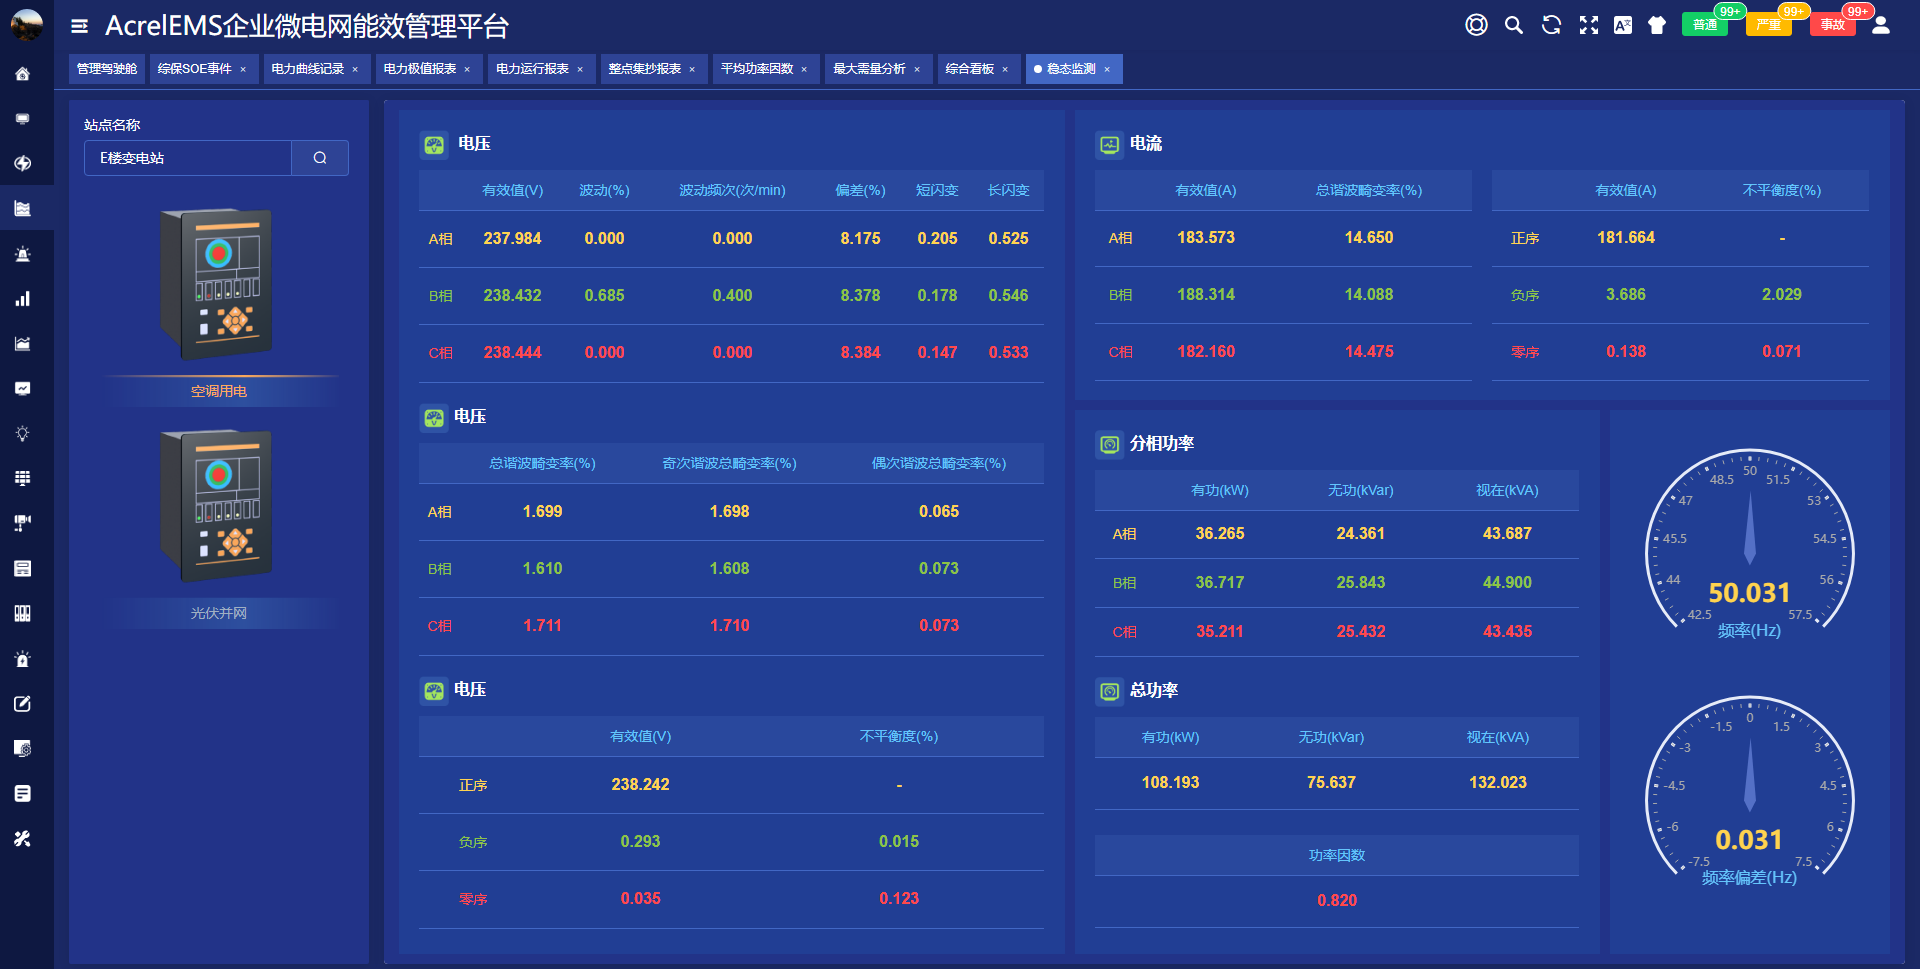
Task: Click the hamburger menu collapse icon
Action: [x=79, y=26]
